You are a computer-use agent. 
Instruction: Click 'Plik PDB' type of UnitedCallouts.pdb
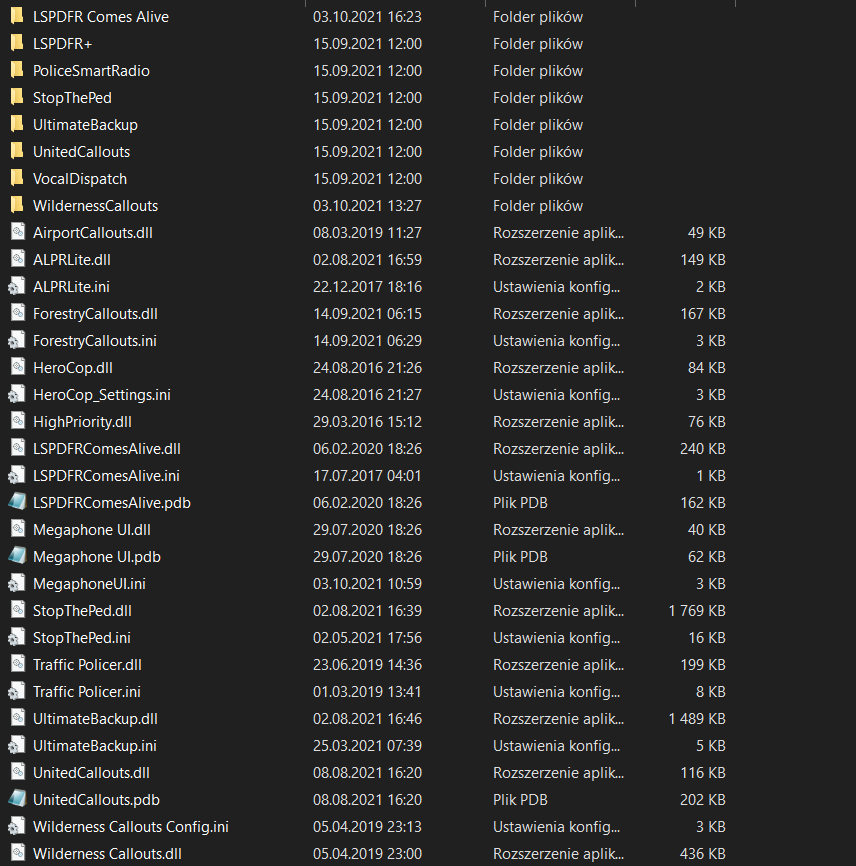pos(520,800)
